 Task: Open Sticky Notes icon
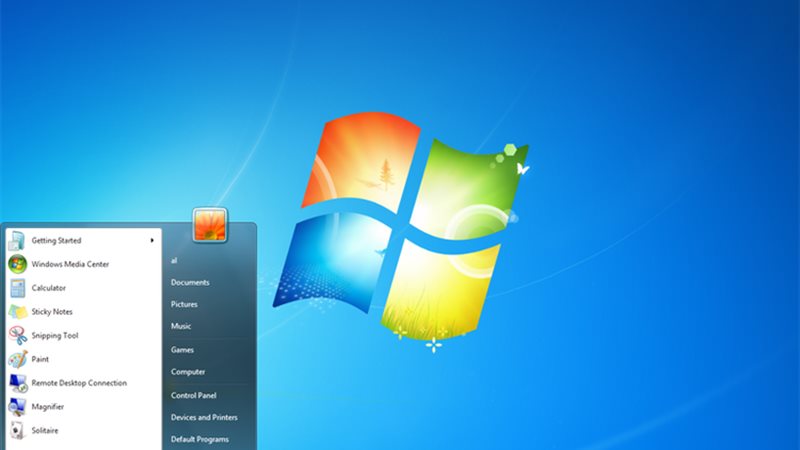click(x=17, y=312)
